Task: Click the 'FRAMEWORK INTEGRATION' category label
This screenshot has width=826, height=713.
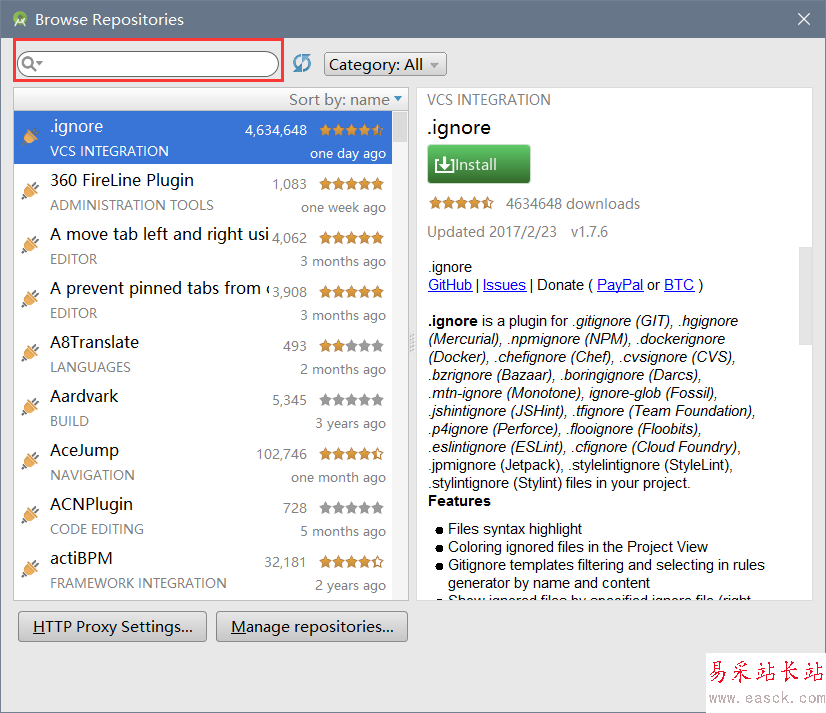Action: [x=138, y=583]
